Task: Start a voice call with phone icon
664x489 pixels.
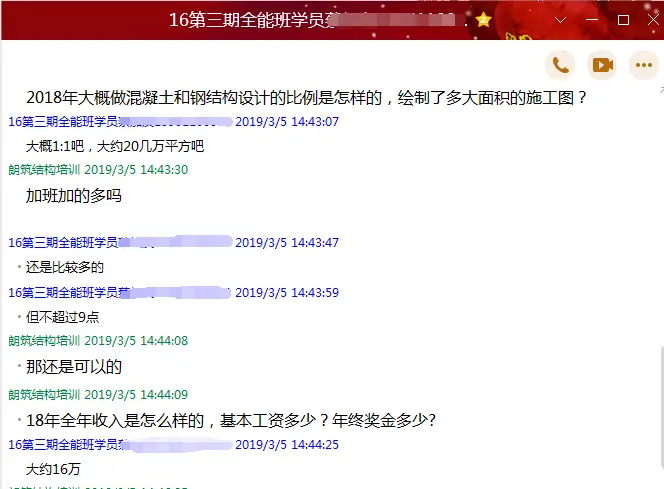Action: [560, 65]
